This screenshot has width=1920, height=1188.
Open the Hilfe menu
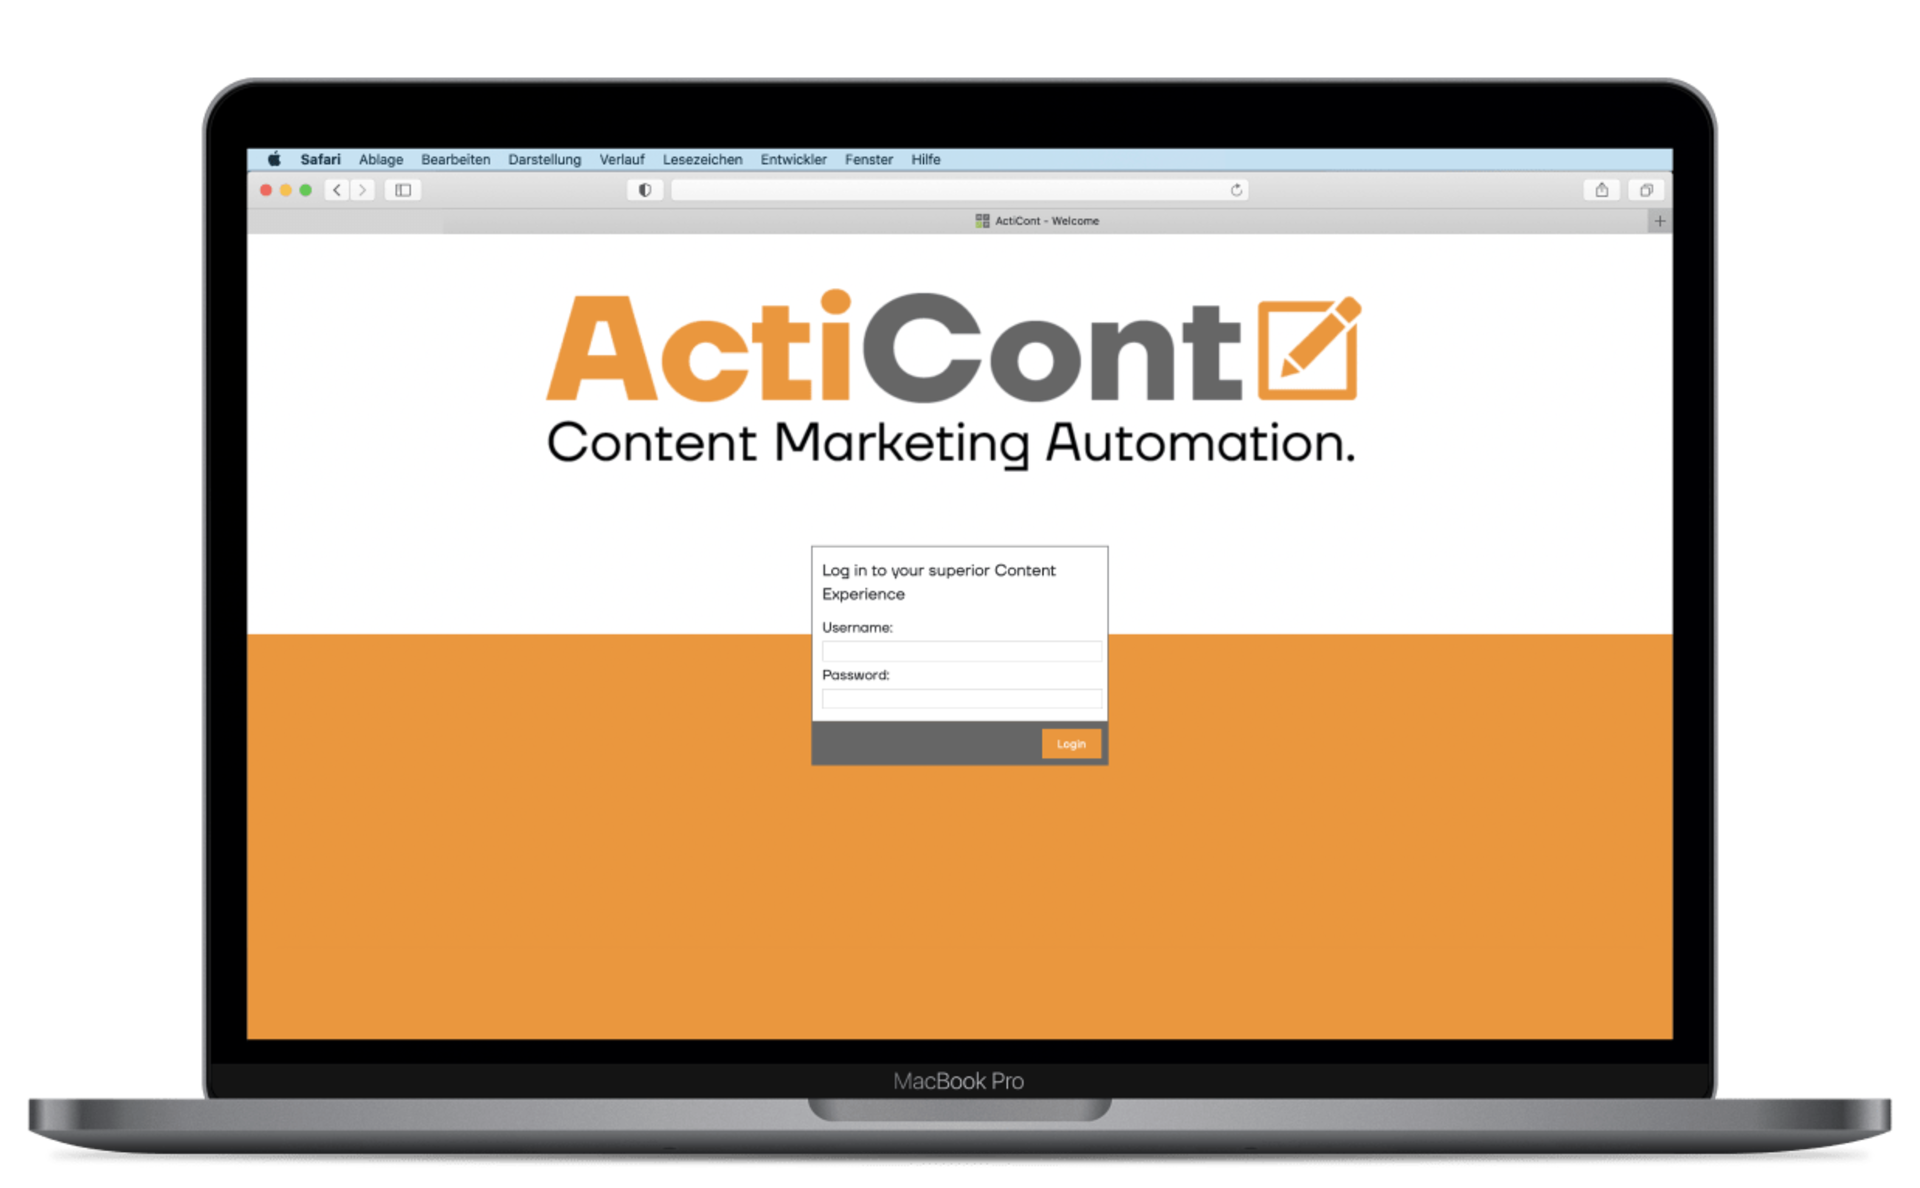pyautogui.click(x=925, y=159)
